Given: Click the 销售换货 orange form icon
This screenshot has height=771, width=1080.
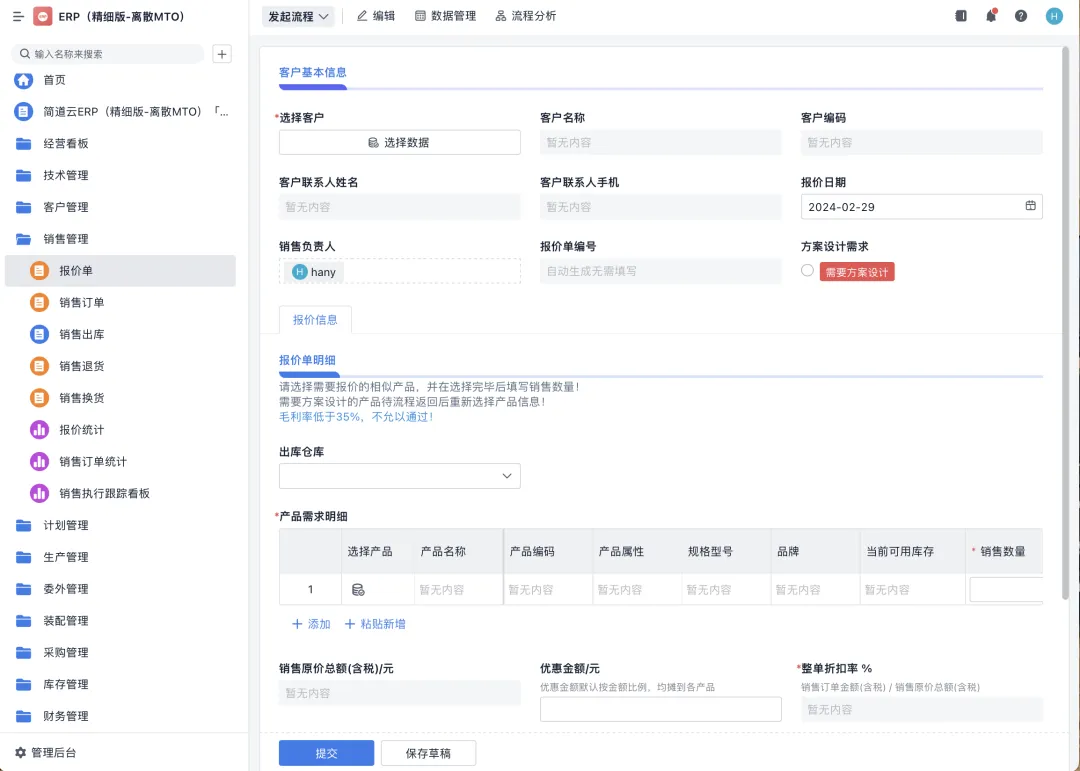Looking at the screenshot, I should tap(39, 398).
